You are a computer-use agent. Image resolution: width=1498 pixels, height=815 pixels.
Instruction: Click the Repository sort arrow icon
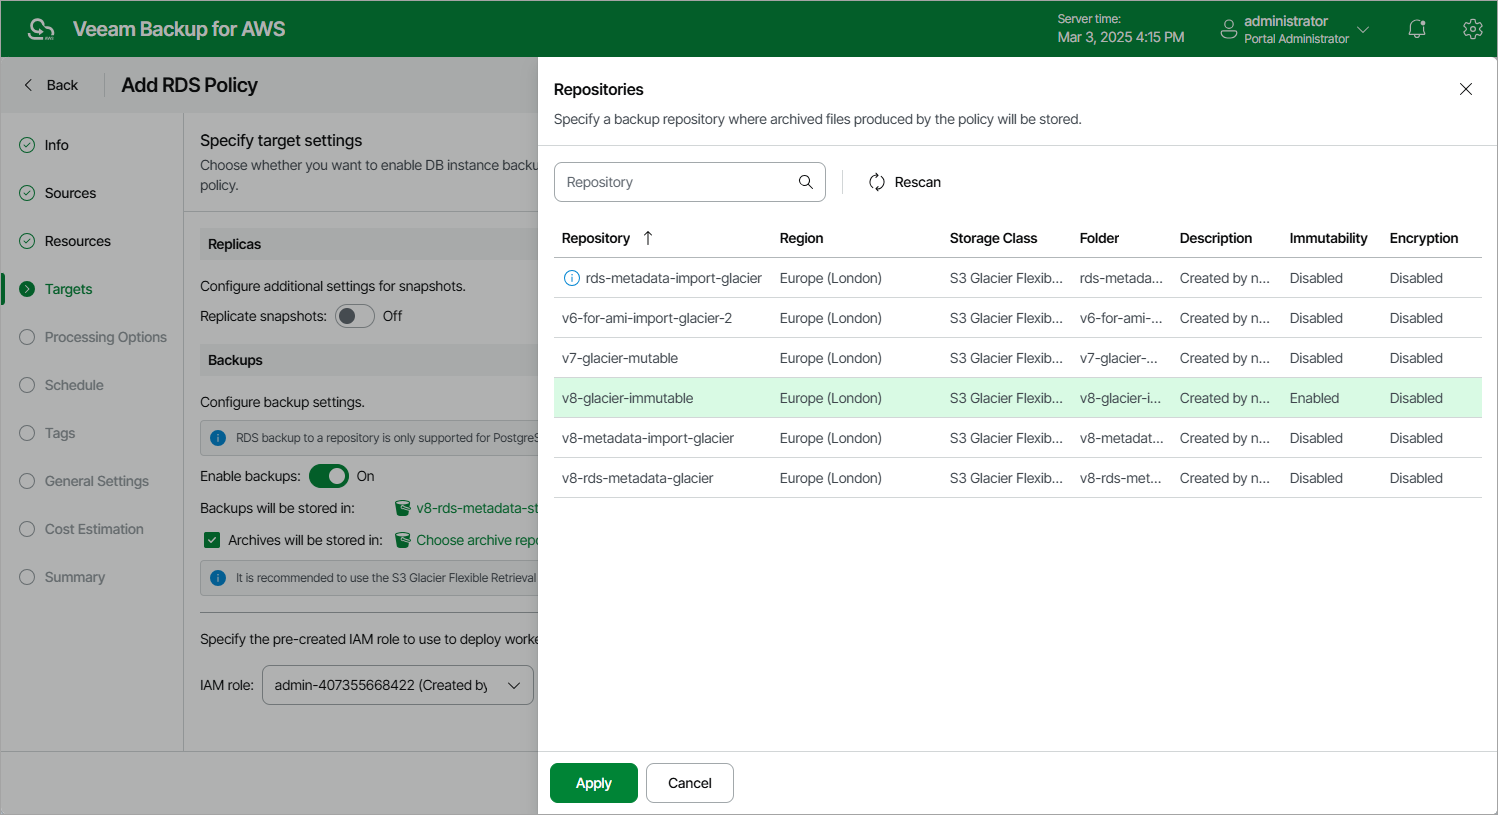(x=648, y=238)
